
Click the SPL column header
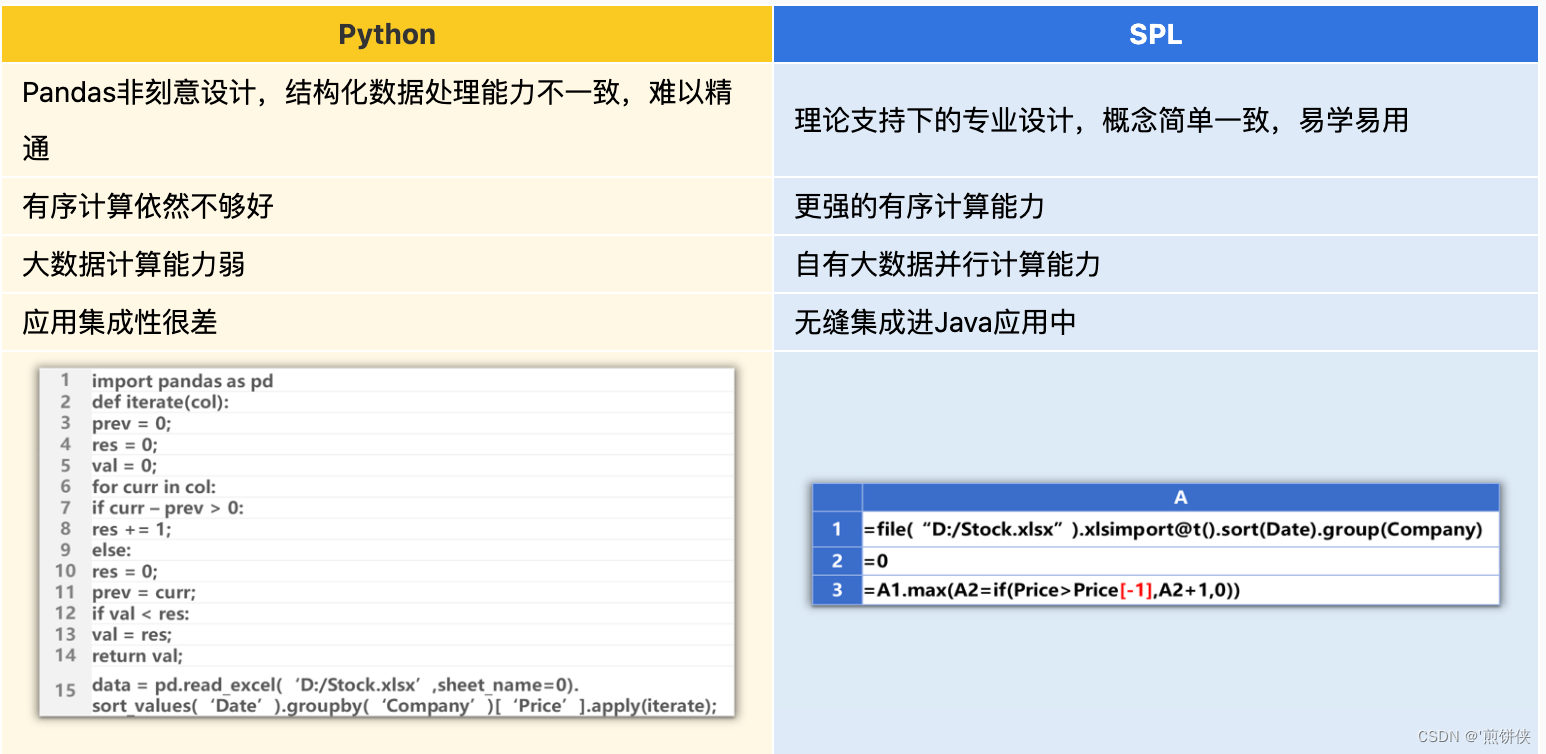click(1156, 33)
